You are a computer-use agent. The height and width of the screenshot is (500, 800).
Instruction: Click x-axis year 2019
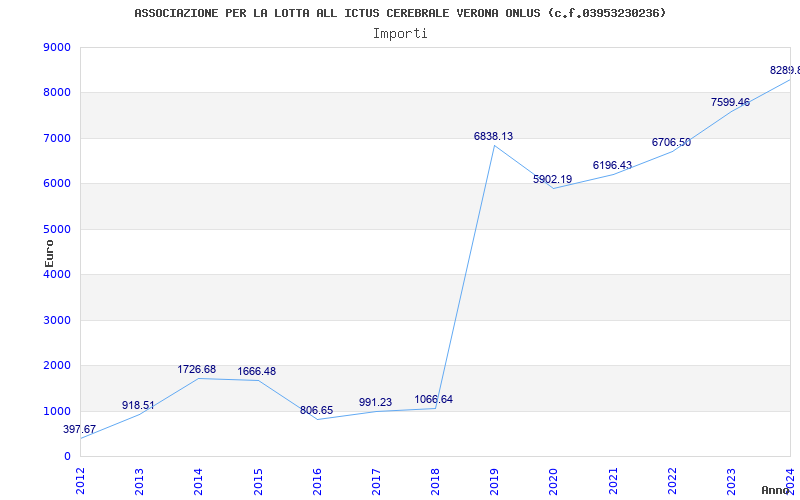coord(494,481)
